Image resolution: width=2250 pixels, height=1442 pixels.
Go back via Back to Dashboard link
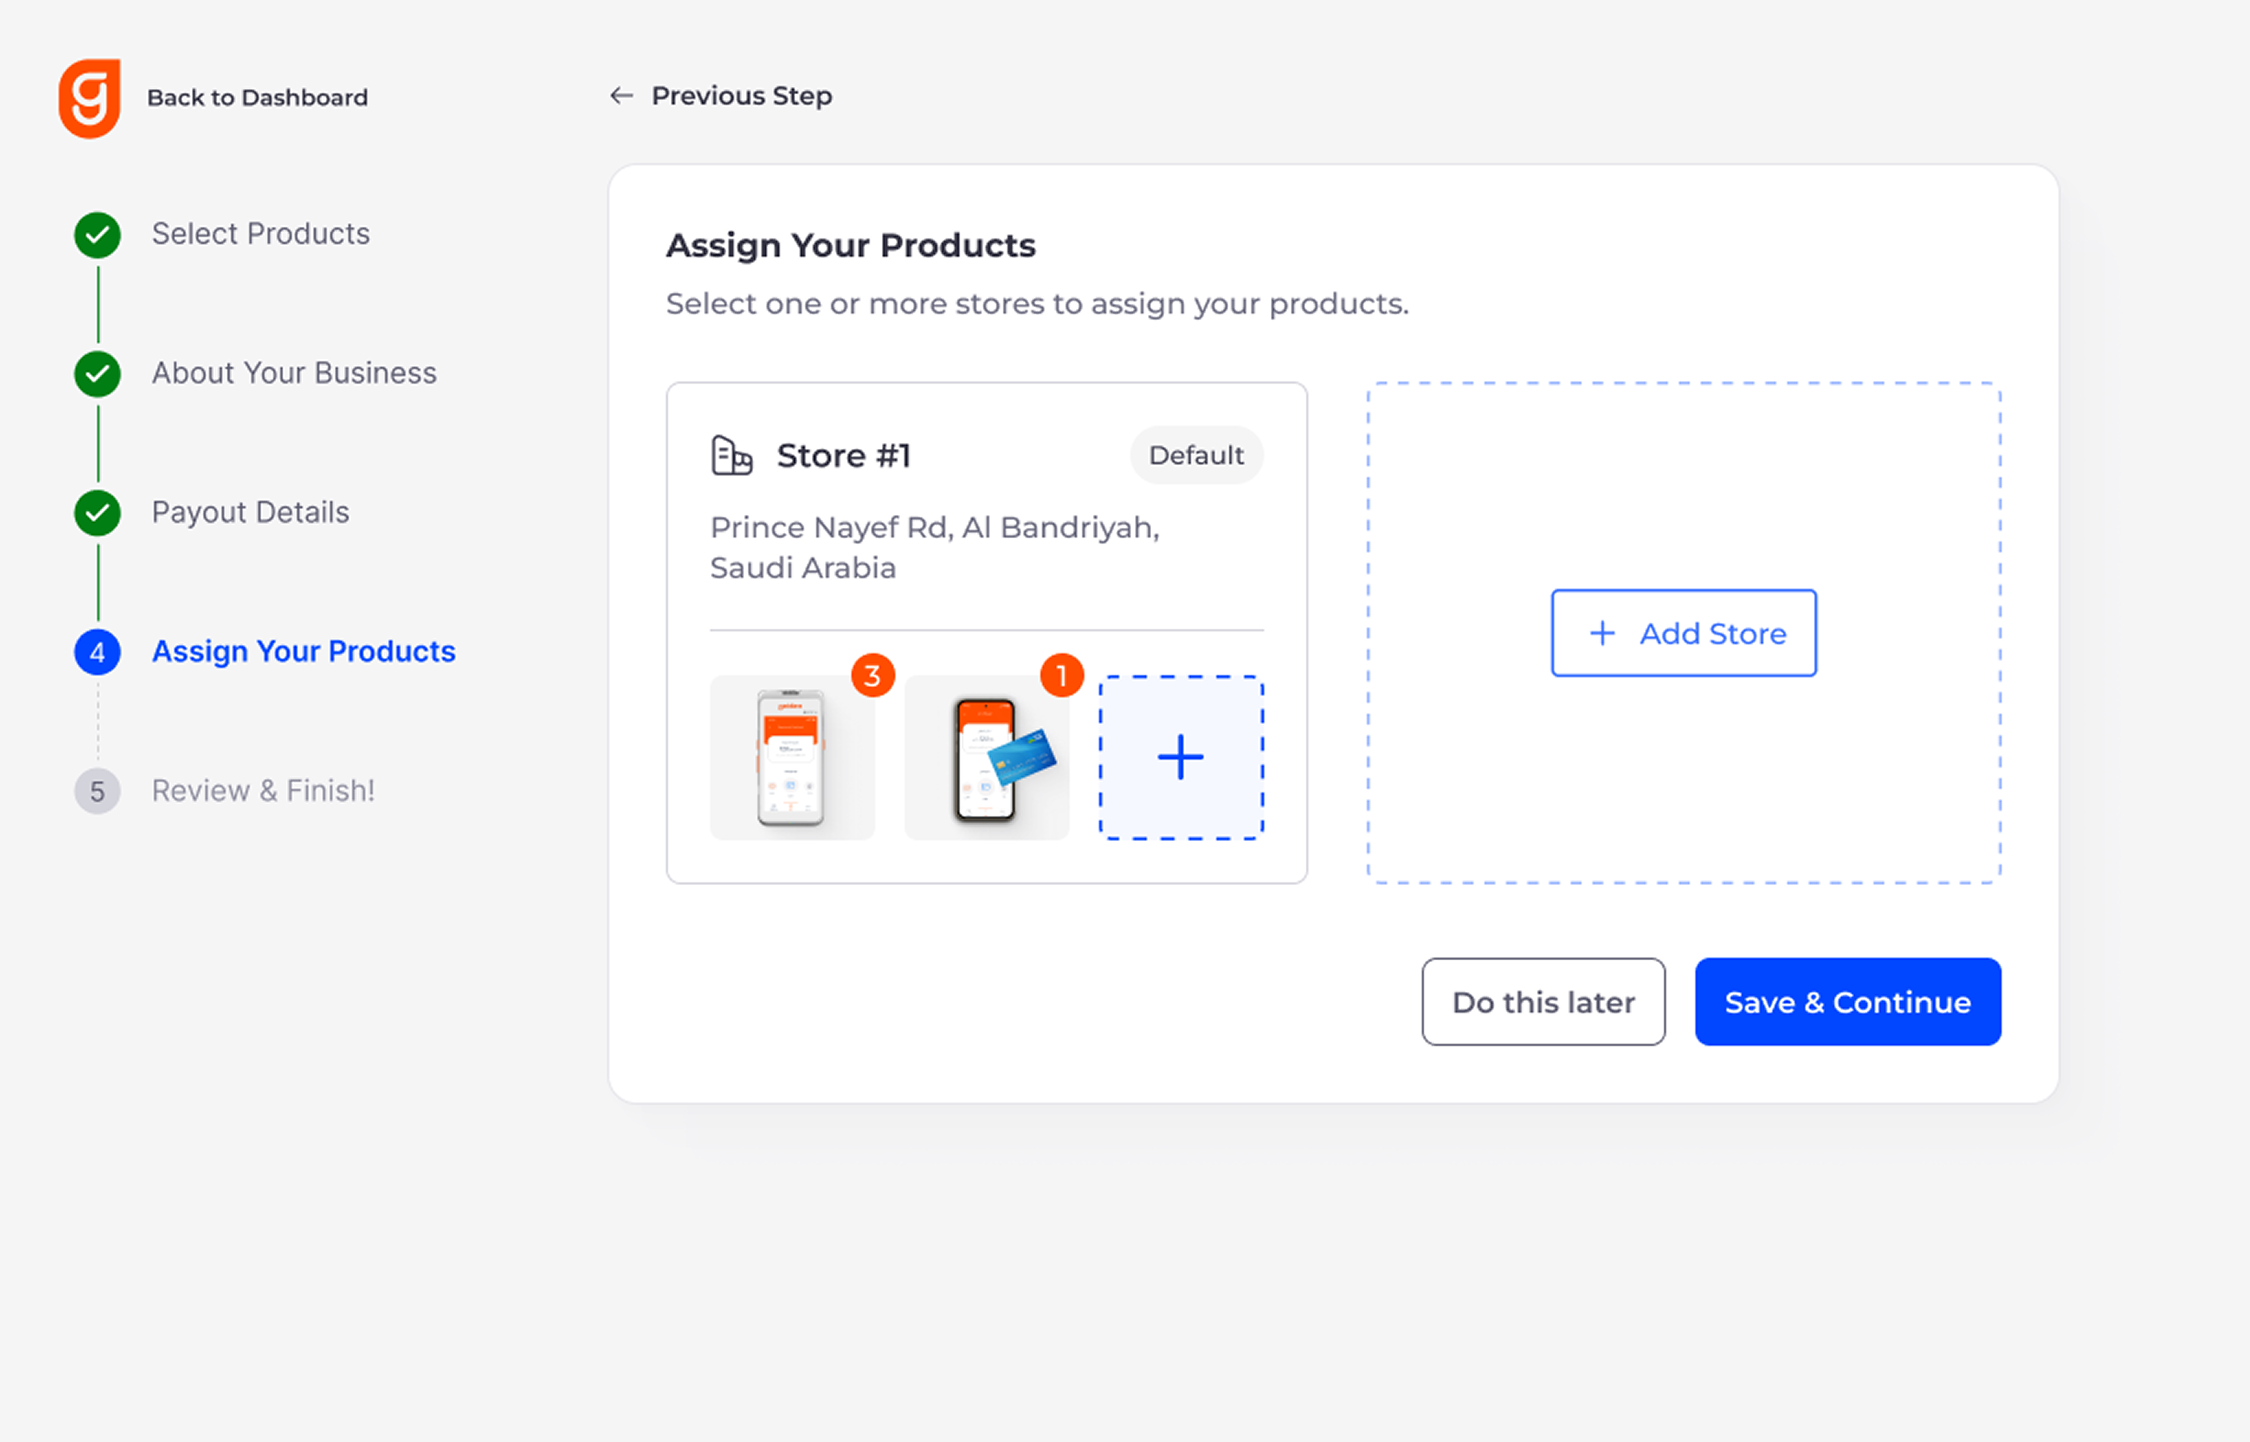point(257,98)
